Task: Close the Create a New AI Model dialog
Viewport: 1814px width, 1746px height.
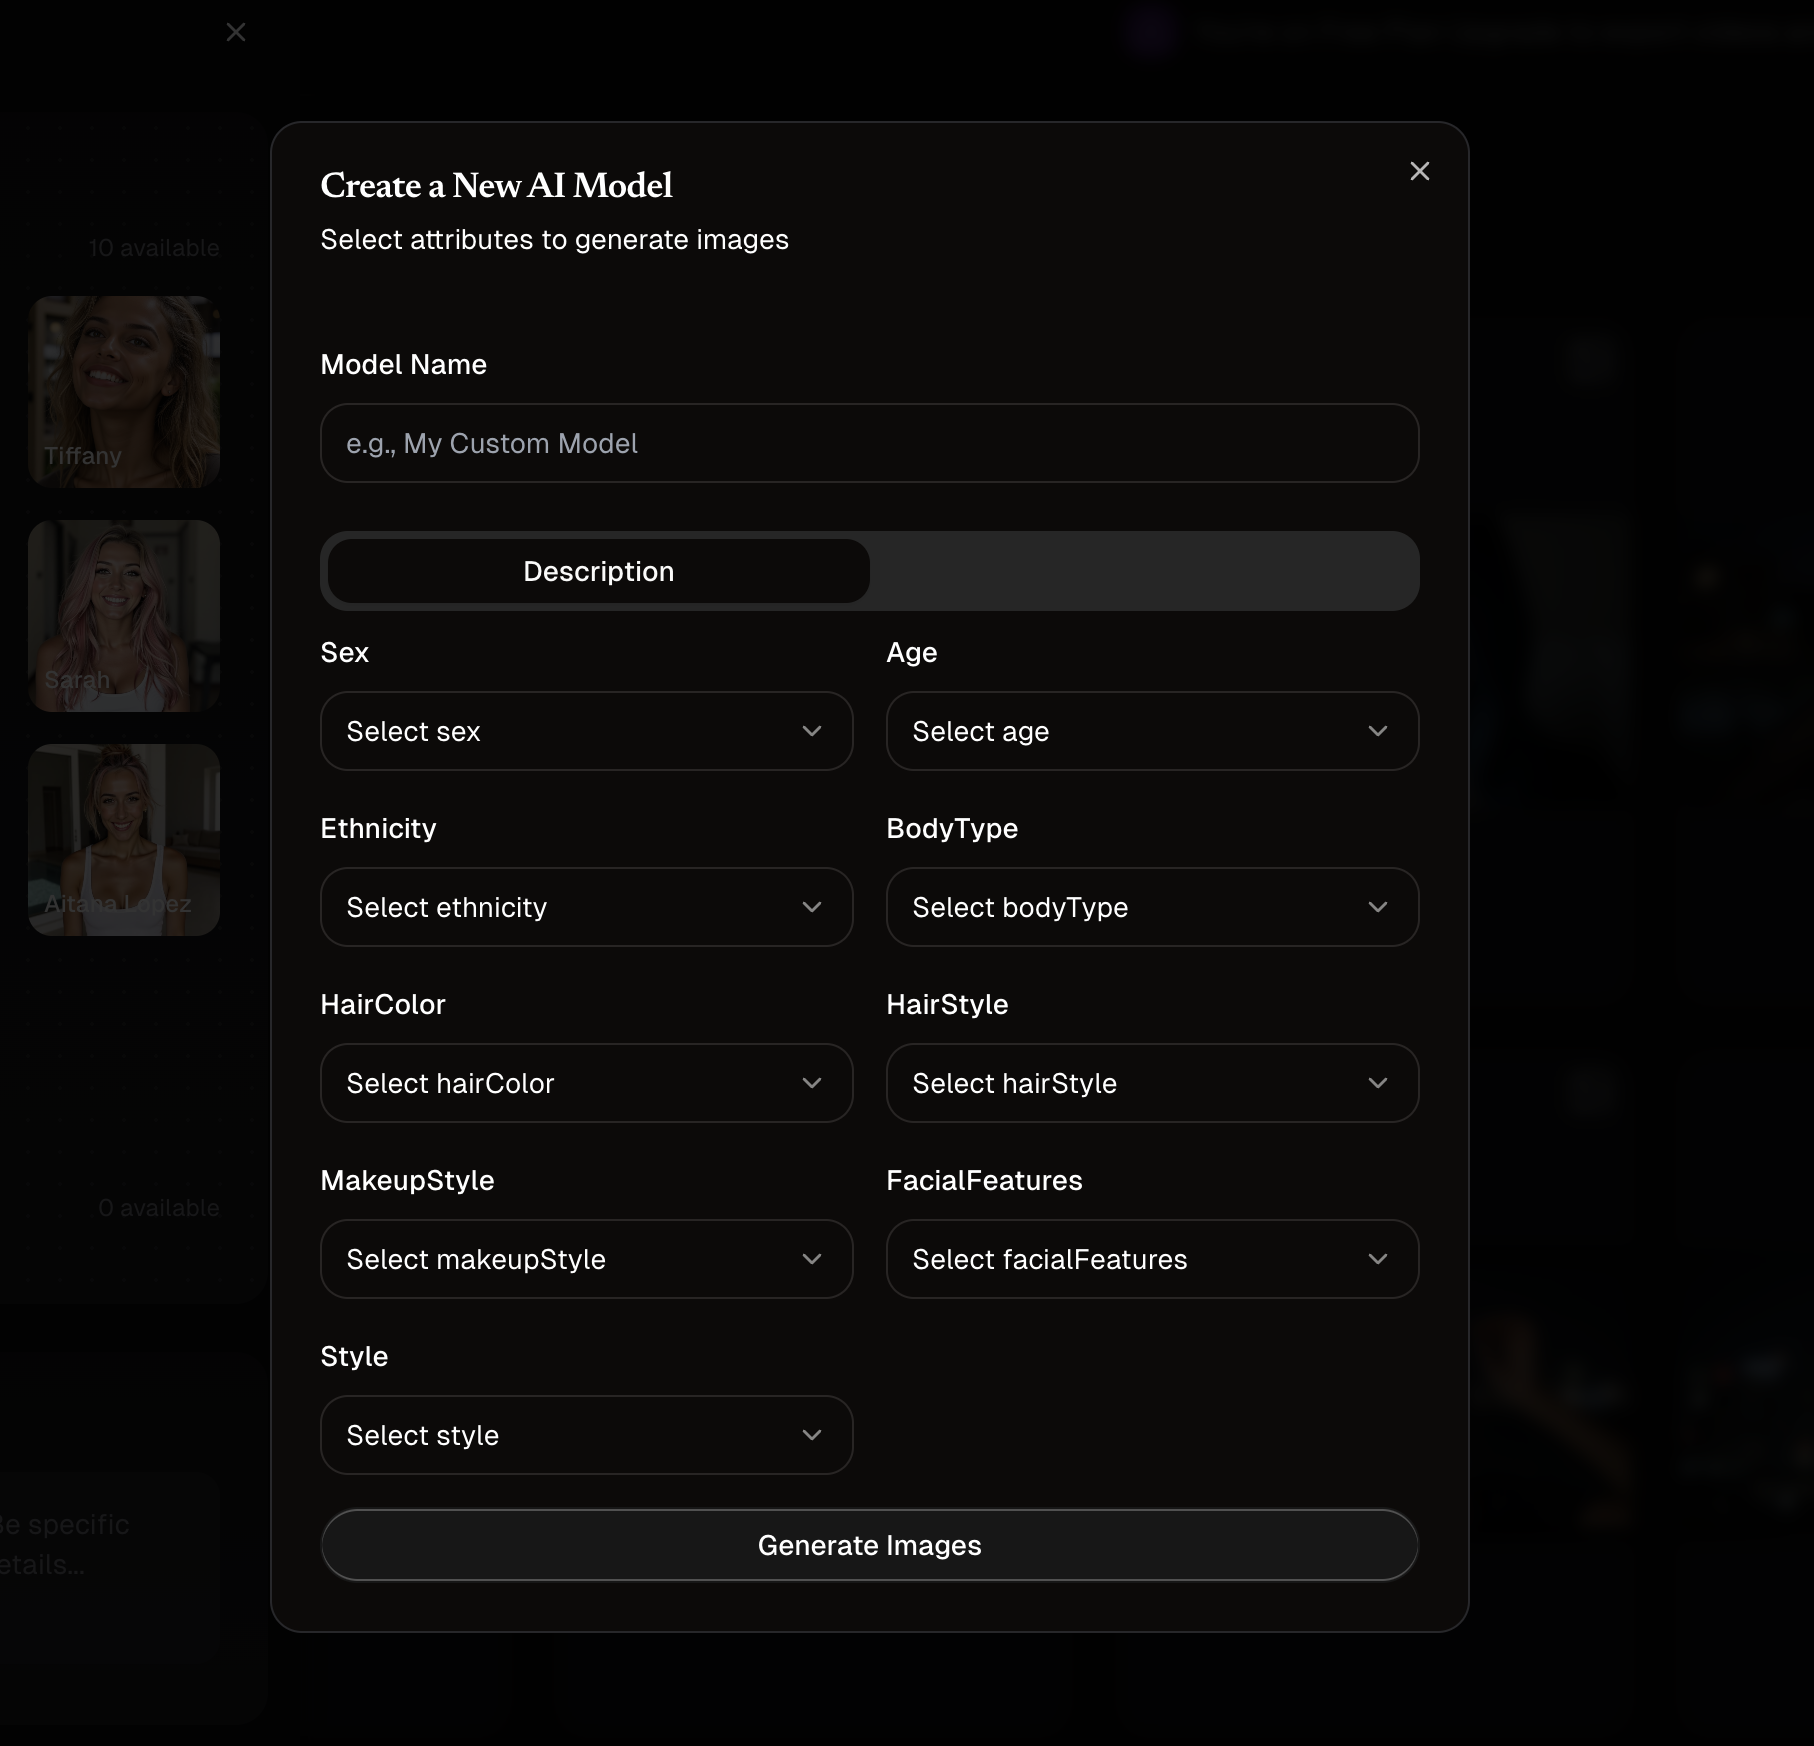Action: pos(1419,171)
